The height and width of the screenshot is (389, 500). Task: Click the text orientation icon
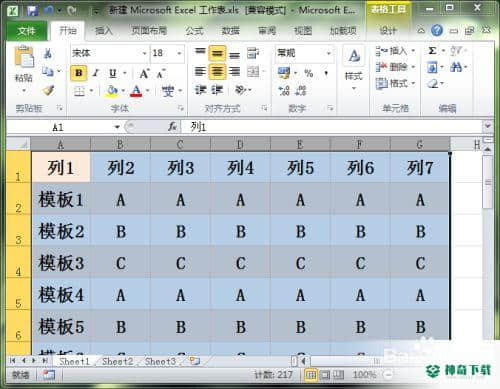click(x=241, y=90)
